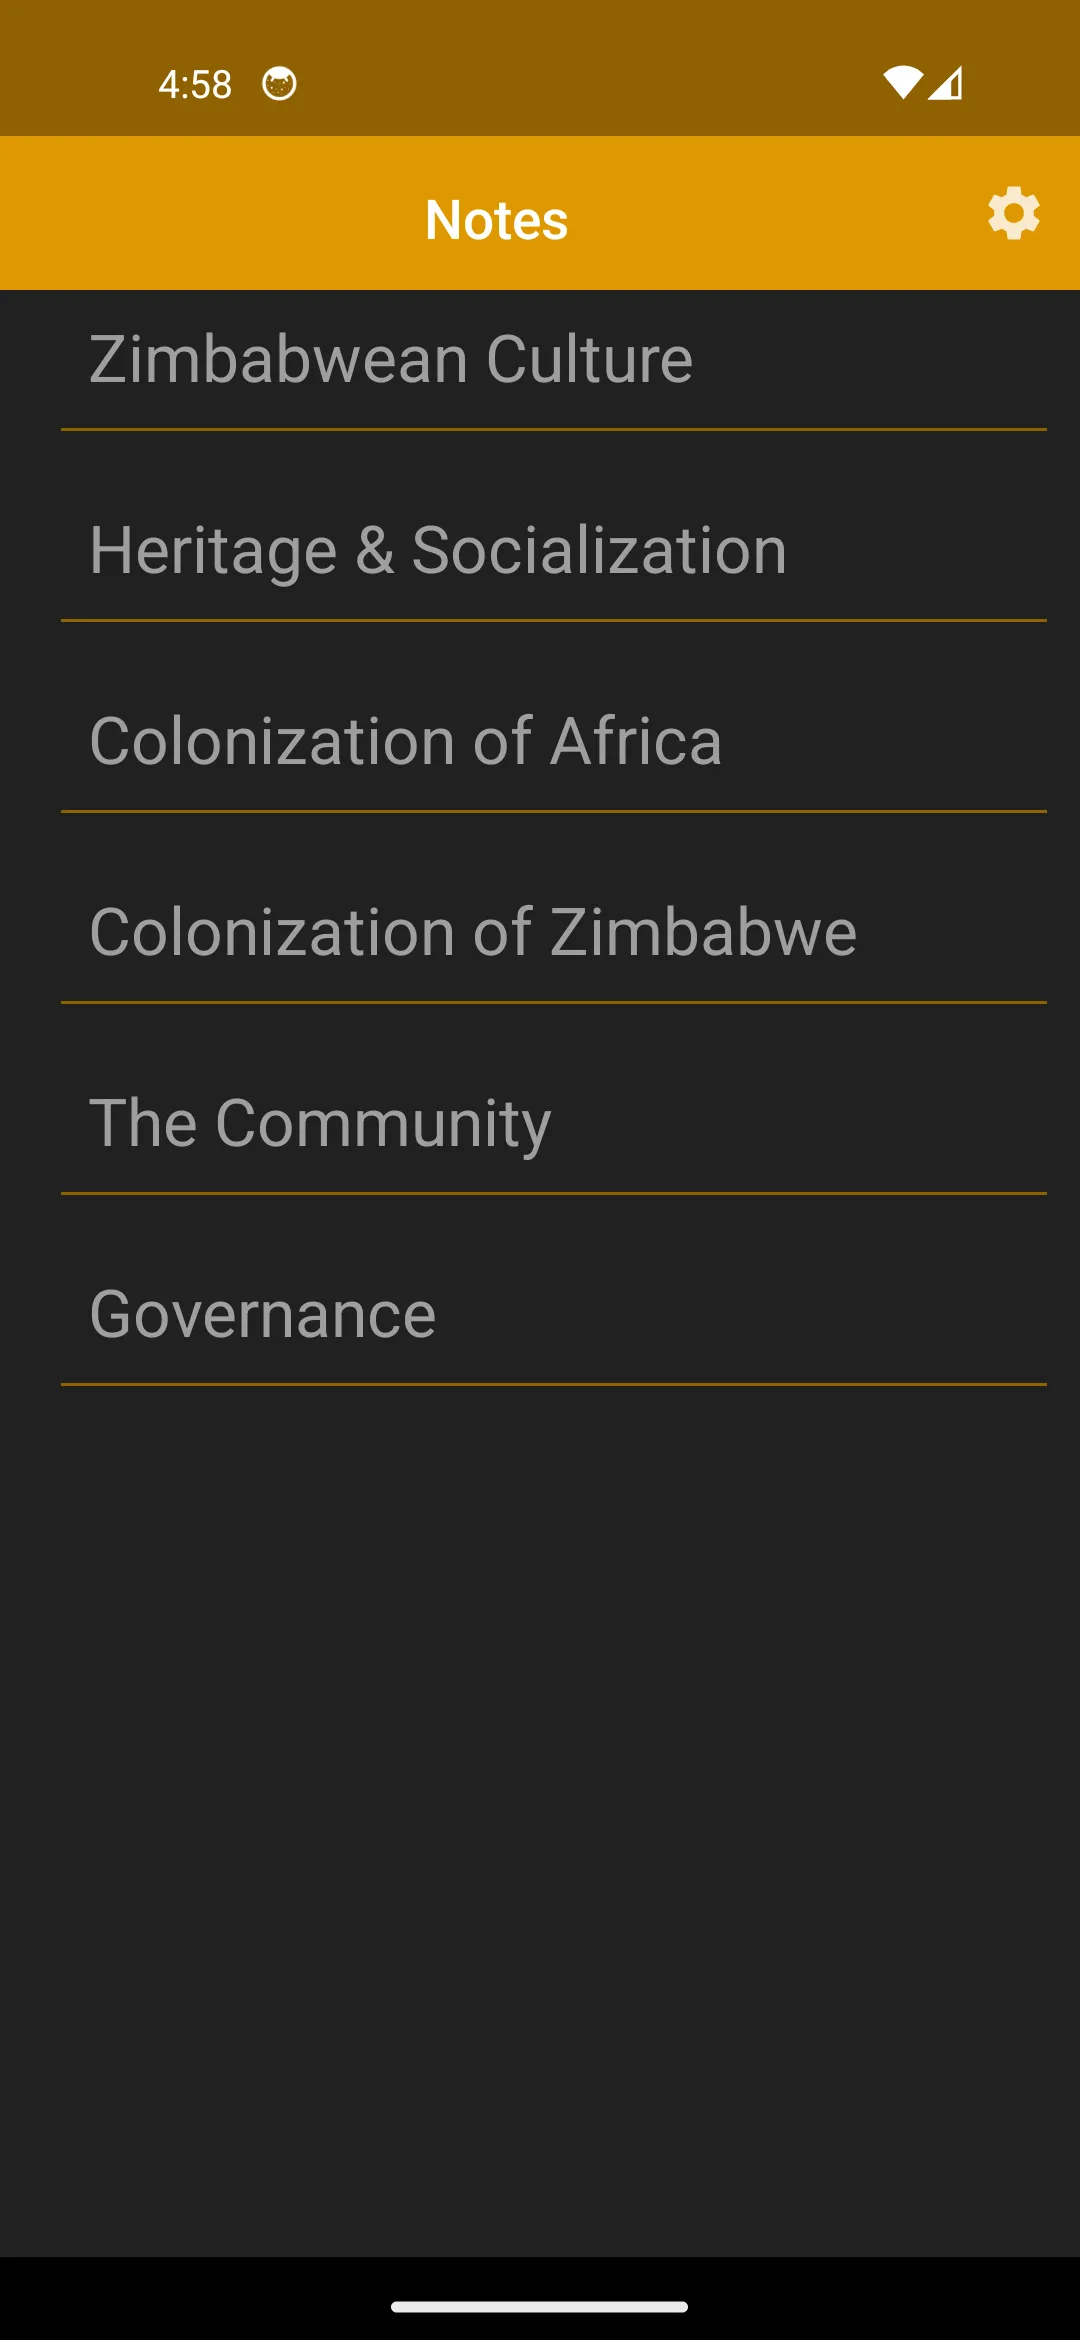1080x2340 pixels.
Task: Open the Zimbabwean Culture note
Action: coord(554,360)
